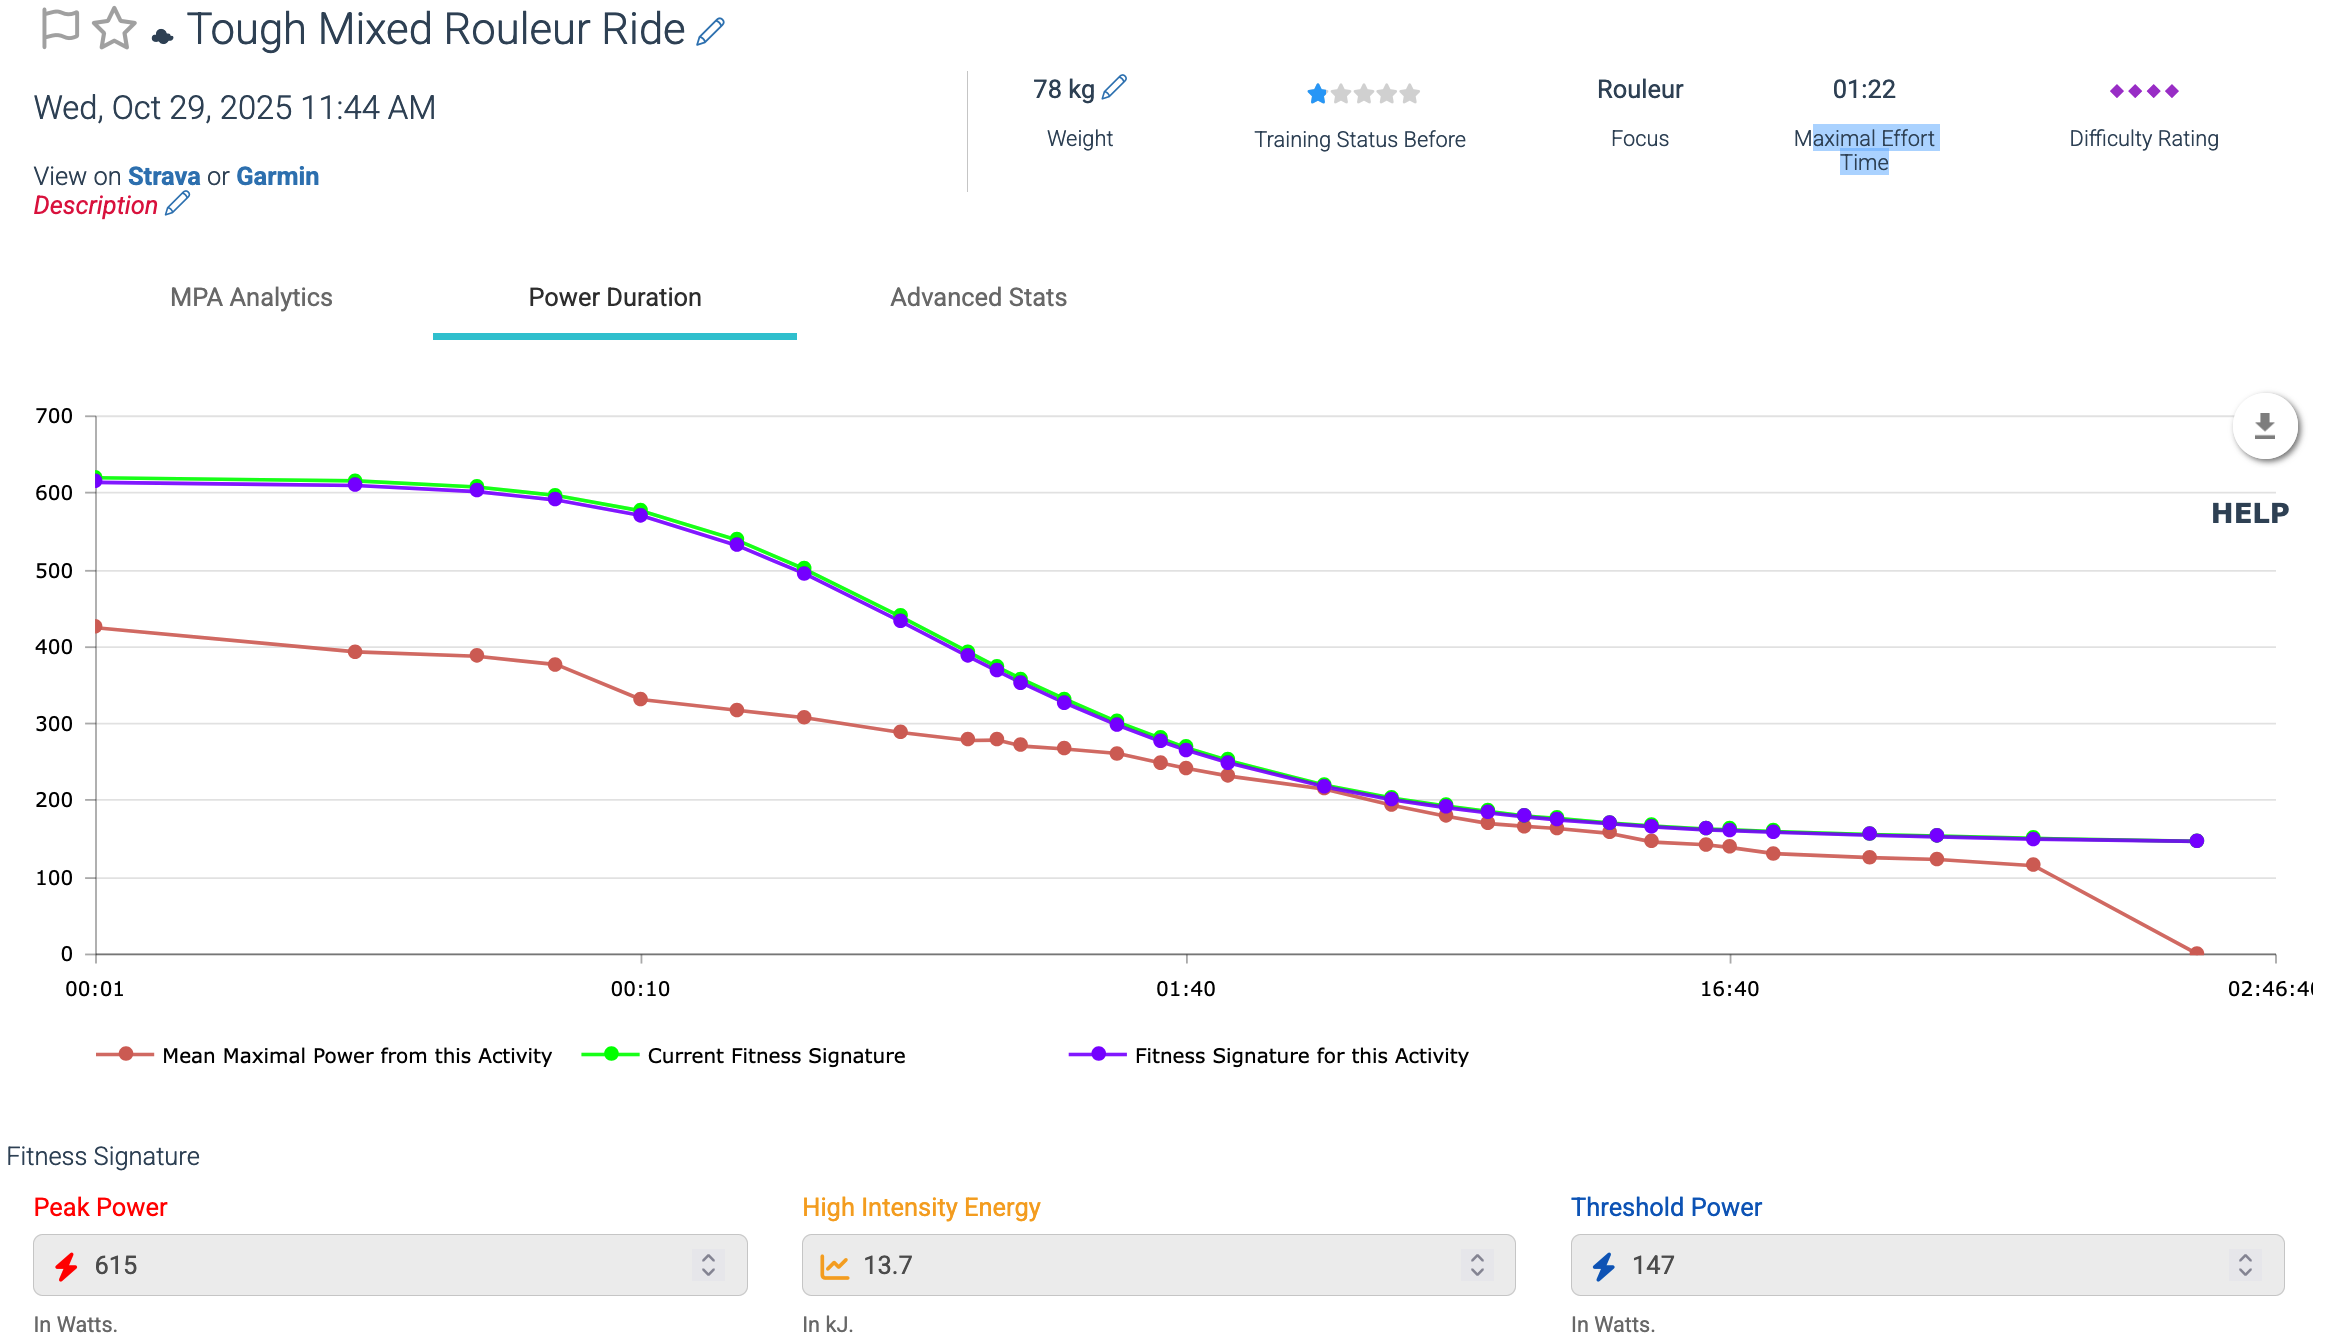Adjust High Intensity Energy stepper arrows
The height and width of the screenshot is (1344, 2340).
[1477, 1265]
